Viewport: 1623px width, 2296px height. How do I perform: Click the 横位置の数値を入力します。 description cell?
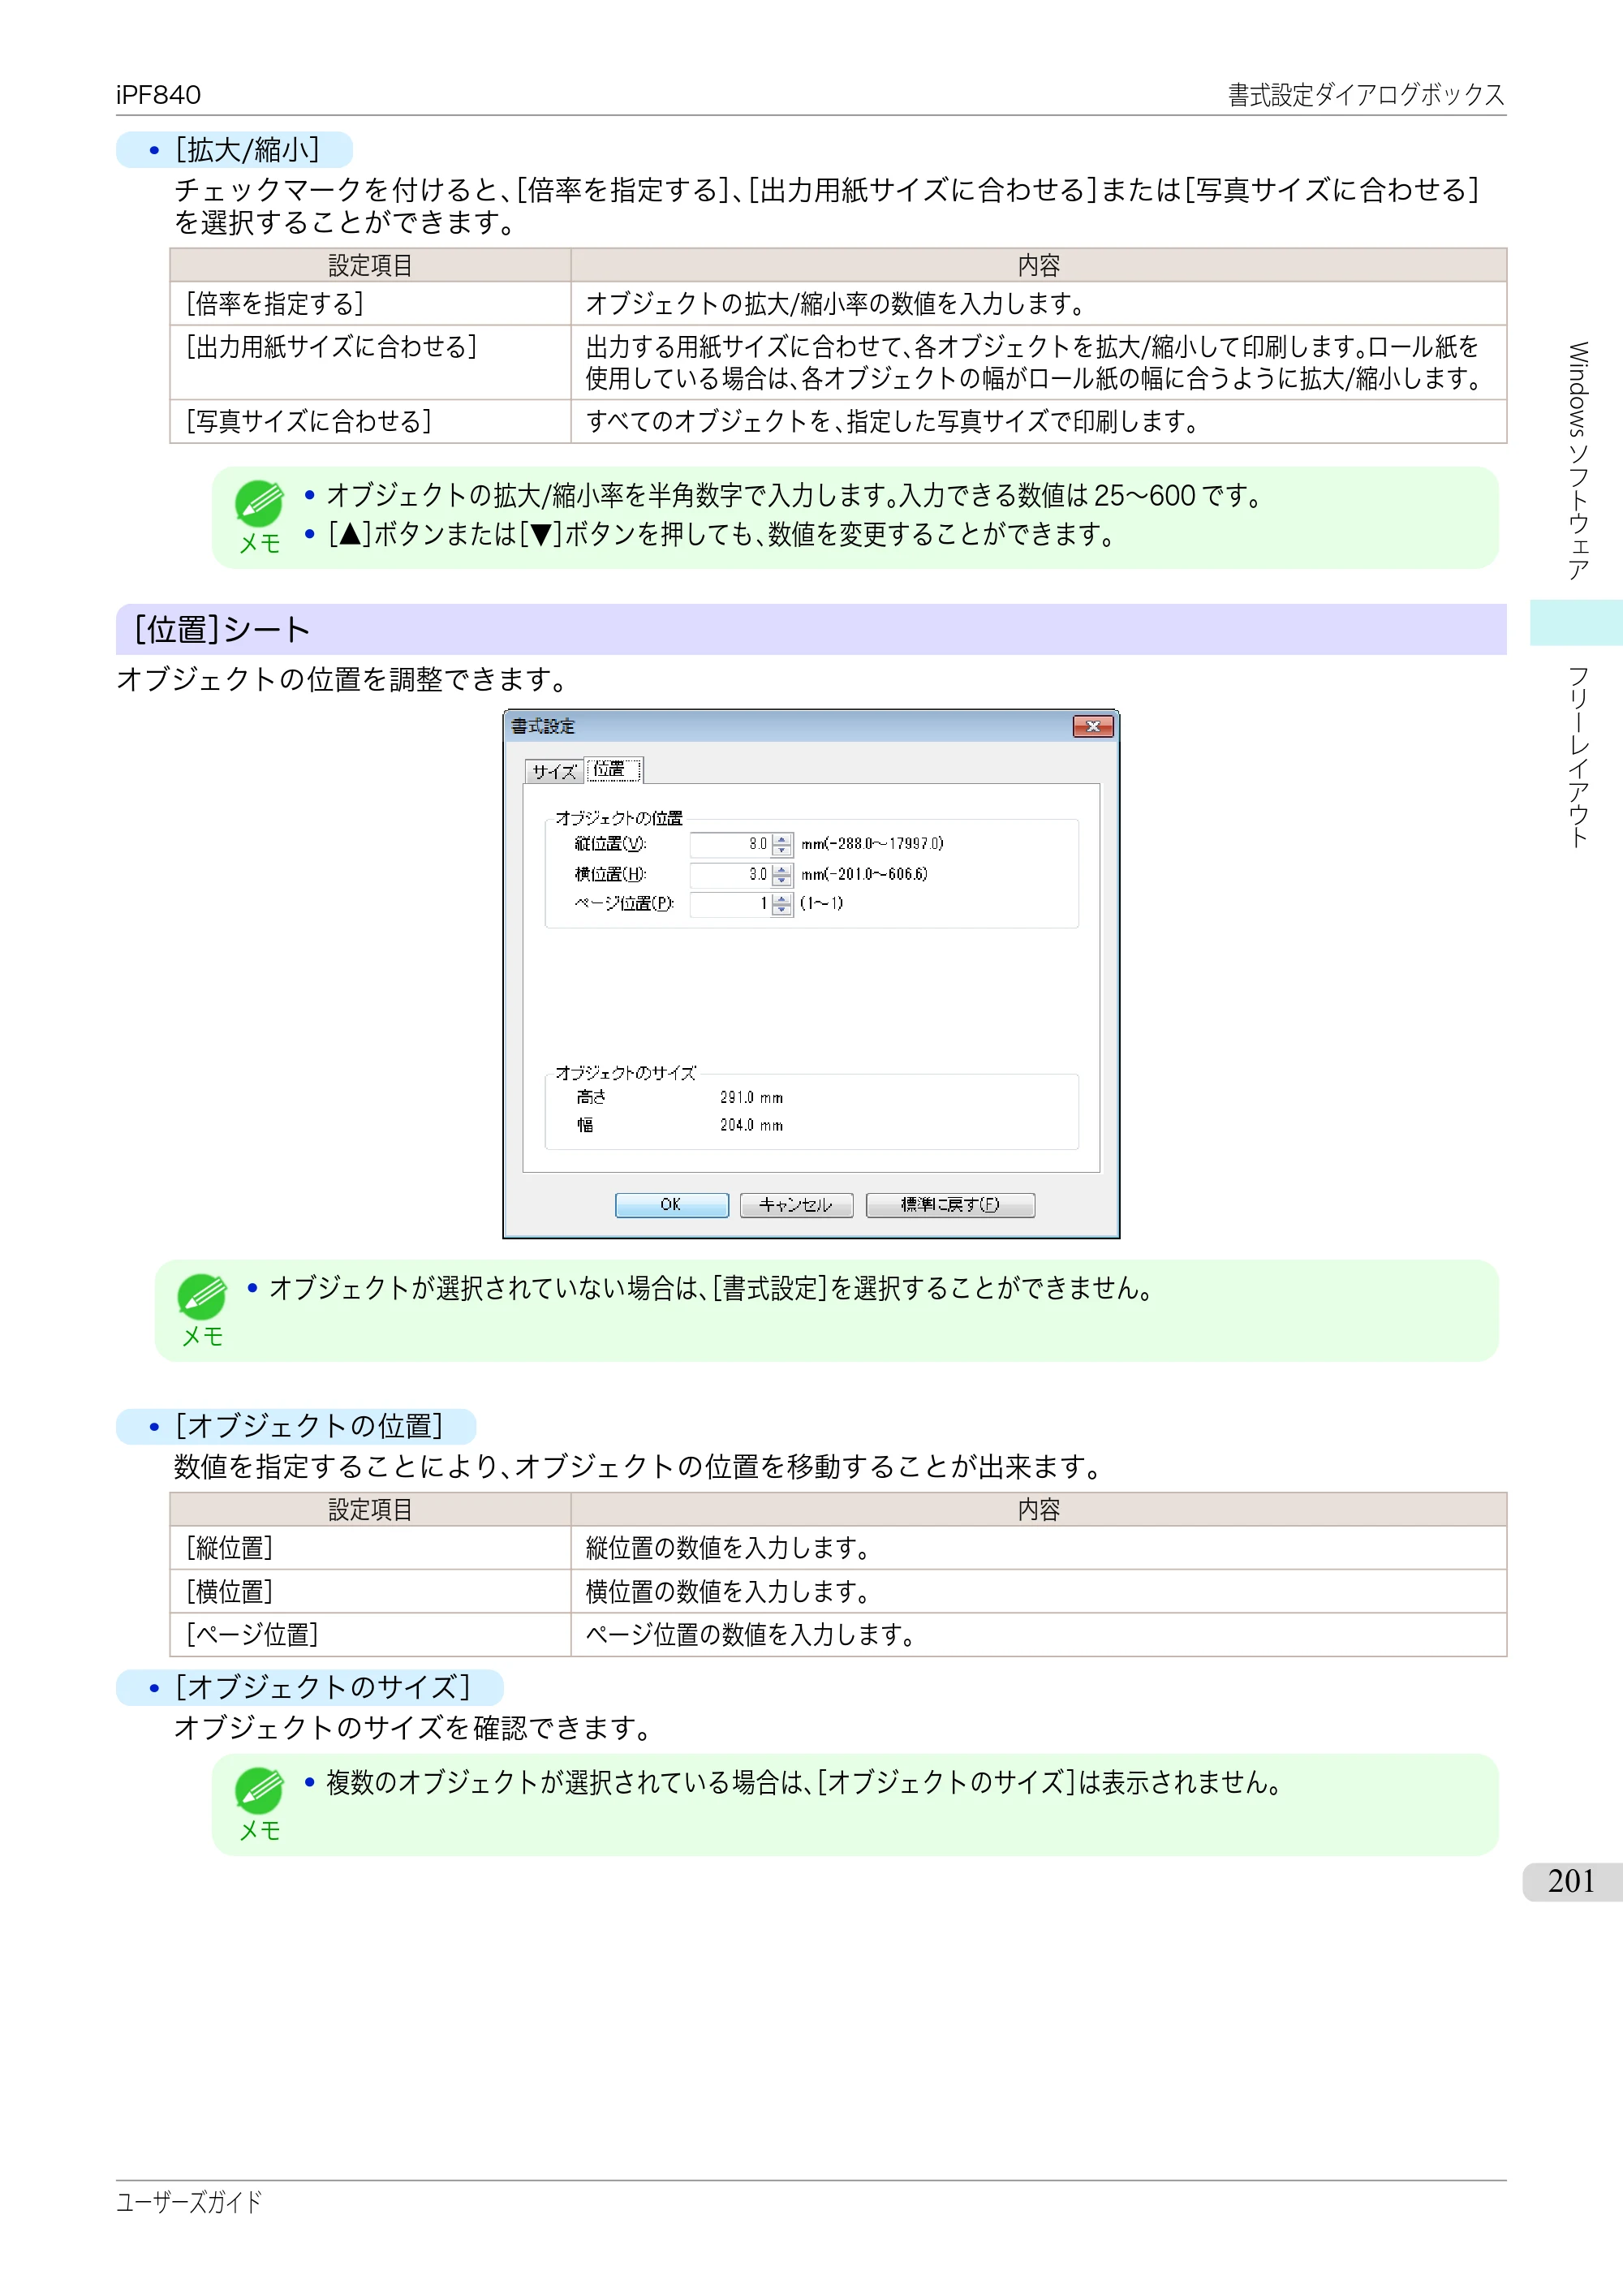tap(1038, 1591)
